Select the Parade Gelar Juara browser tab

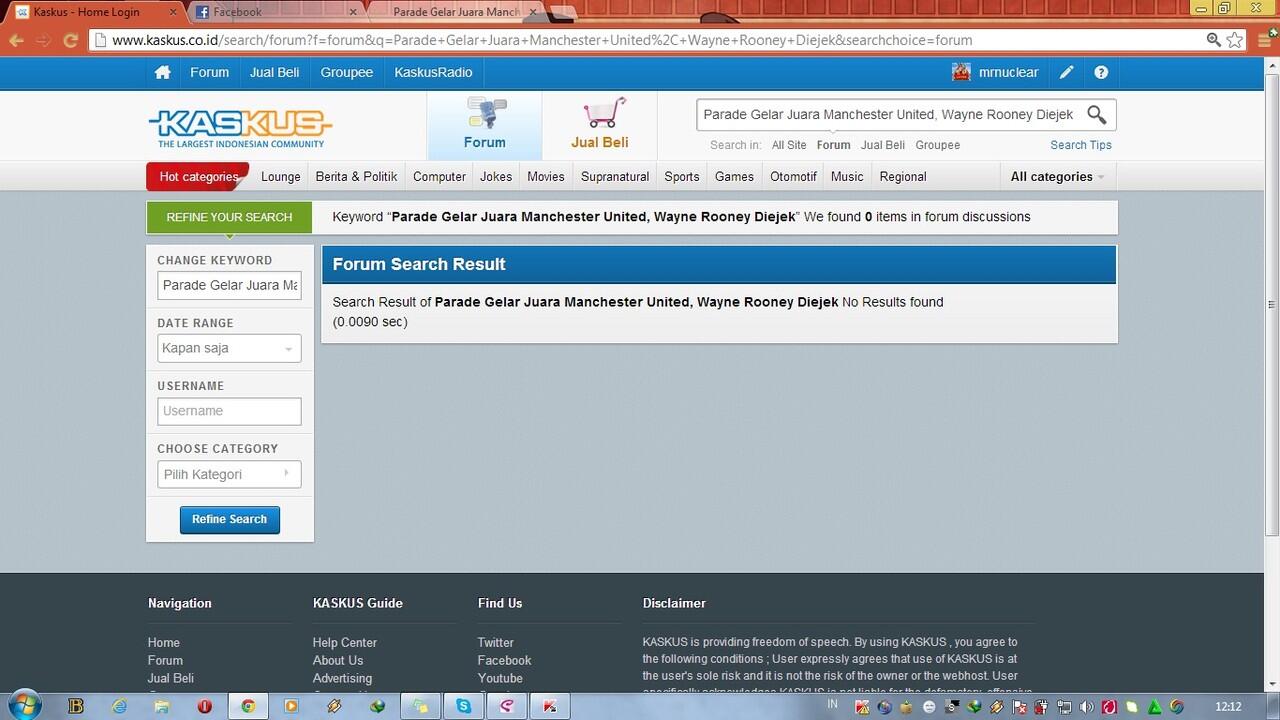[455, 12]
